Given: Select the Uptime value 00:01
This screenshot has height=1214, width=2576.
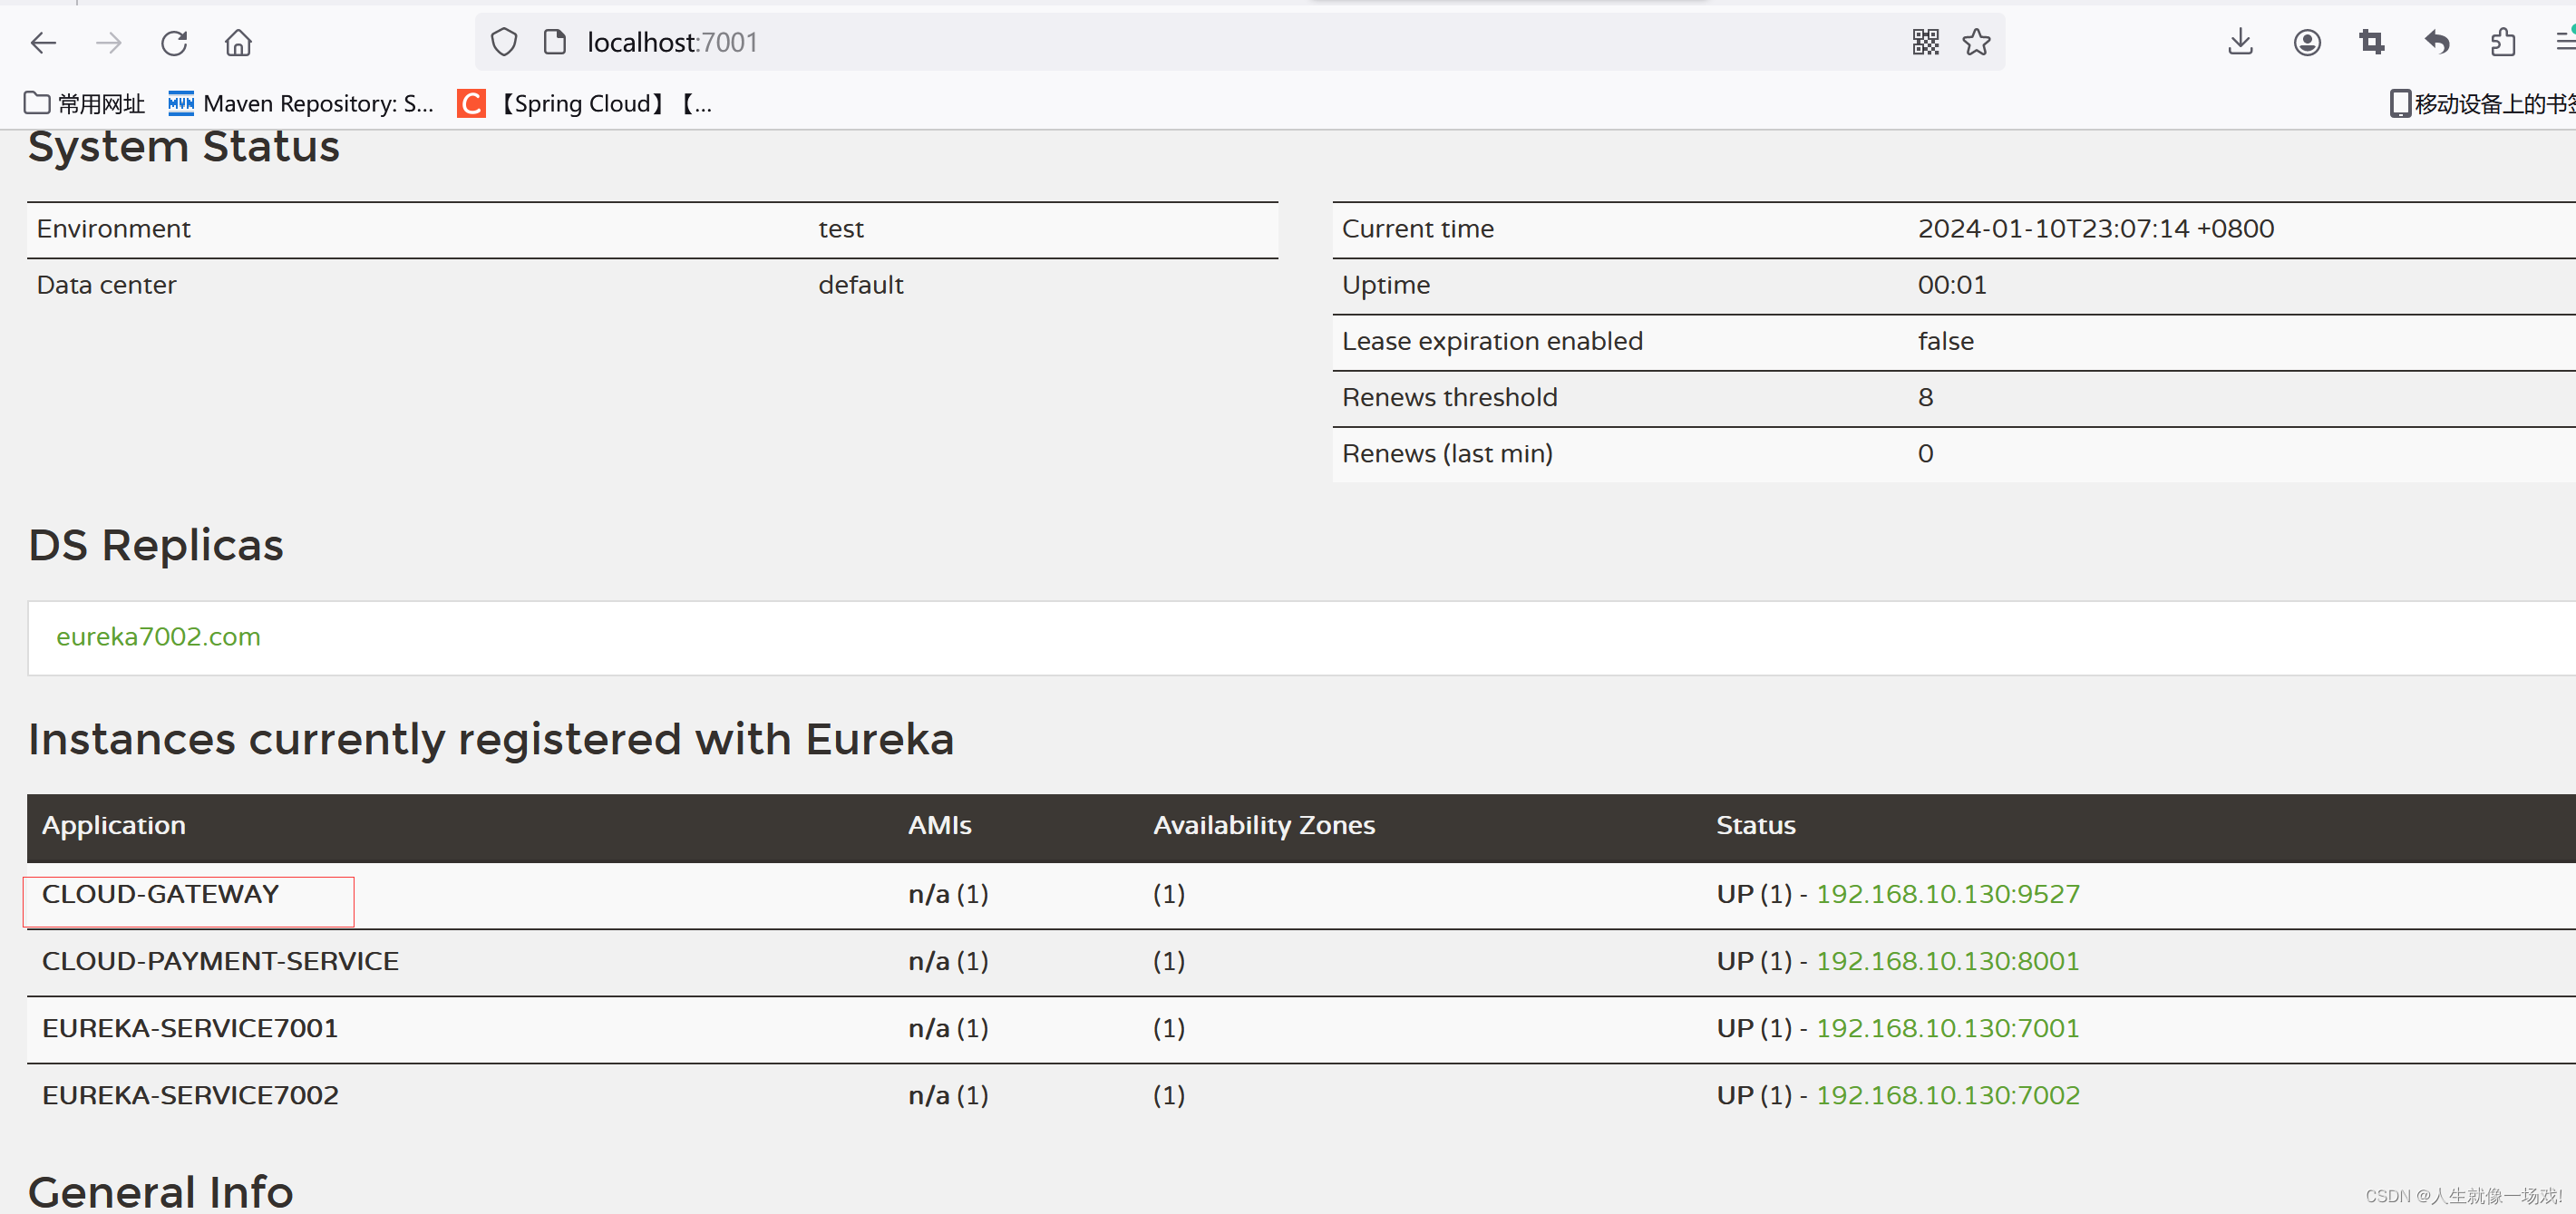Looking at the screenshot, I should pyautogui.click(x=1952, y=285).
